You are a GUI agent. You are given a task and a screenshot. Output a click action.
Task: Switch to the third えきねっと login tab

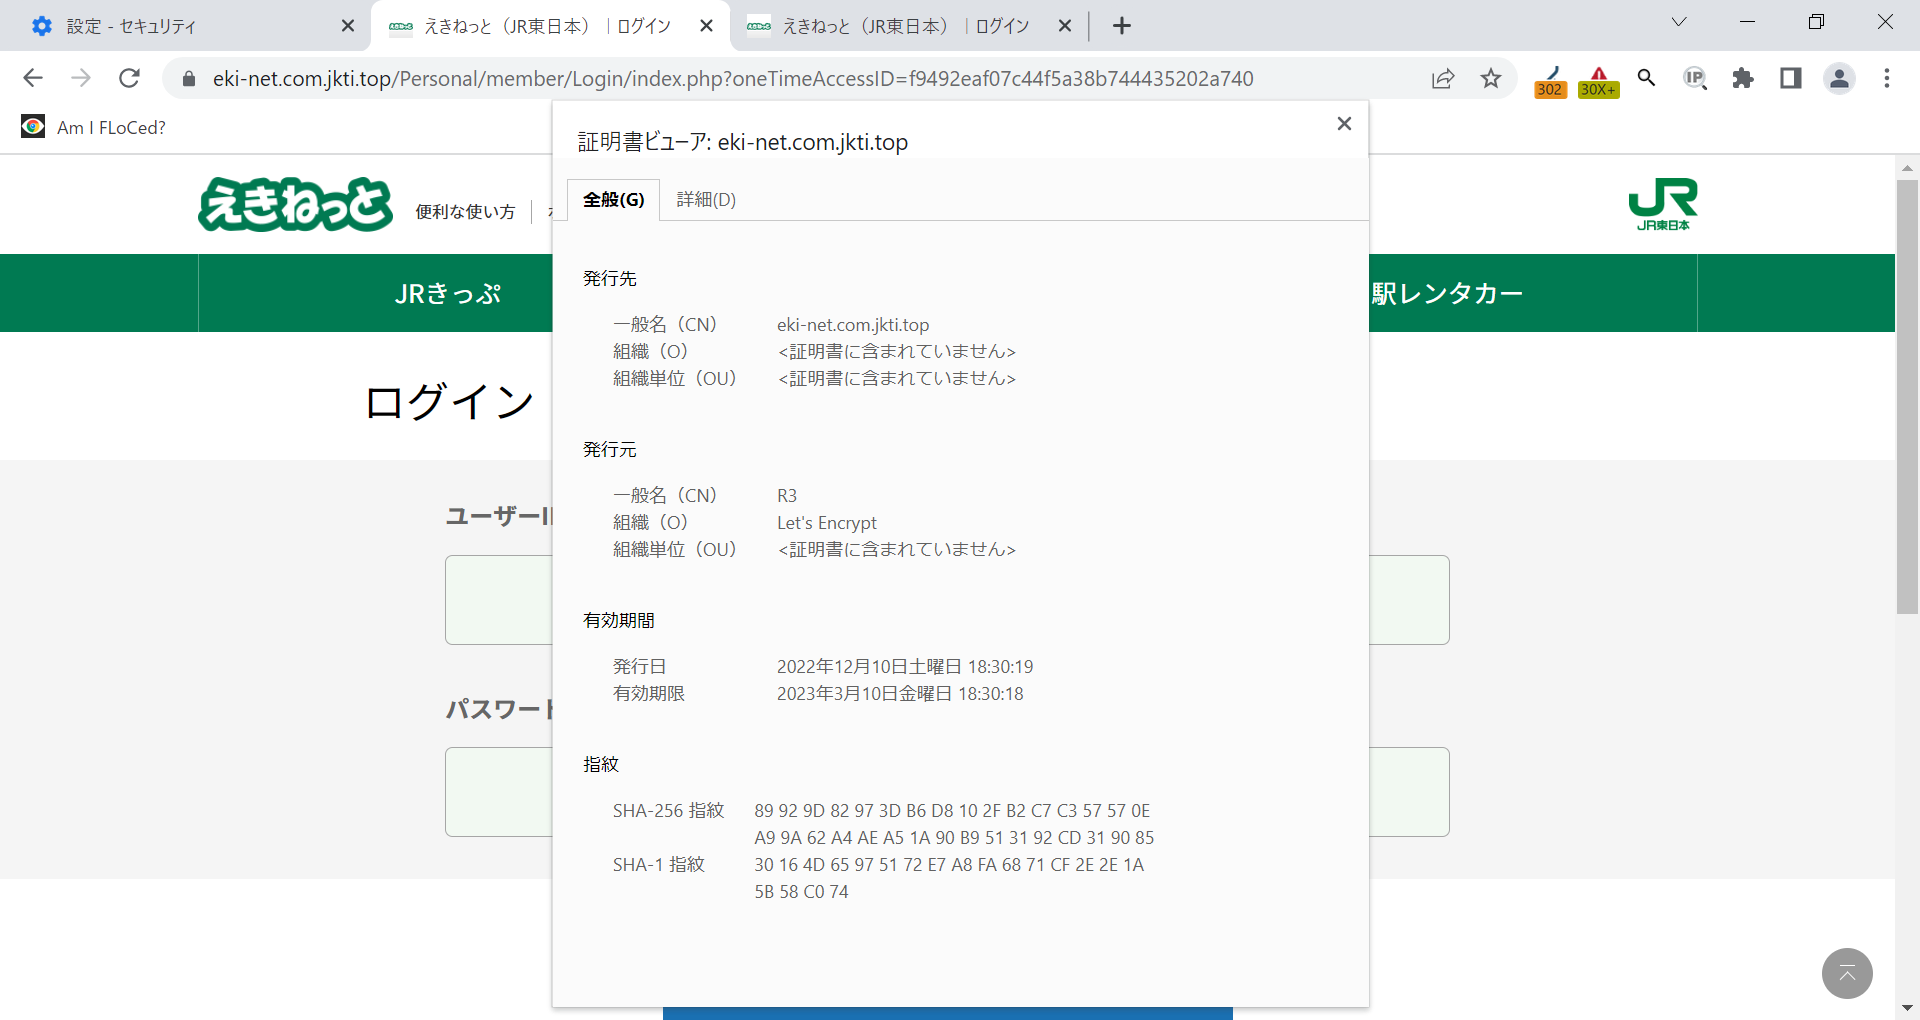[x=908, y=26]
